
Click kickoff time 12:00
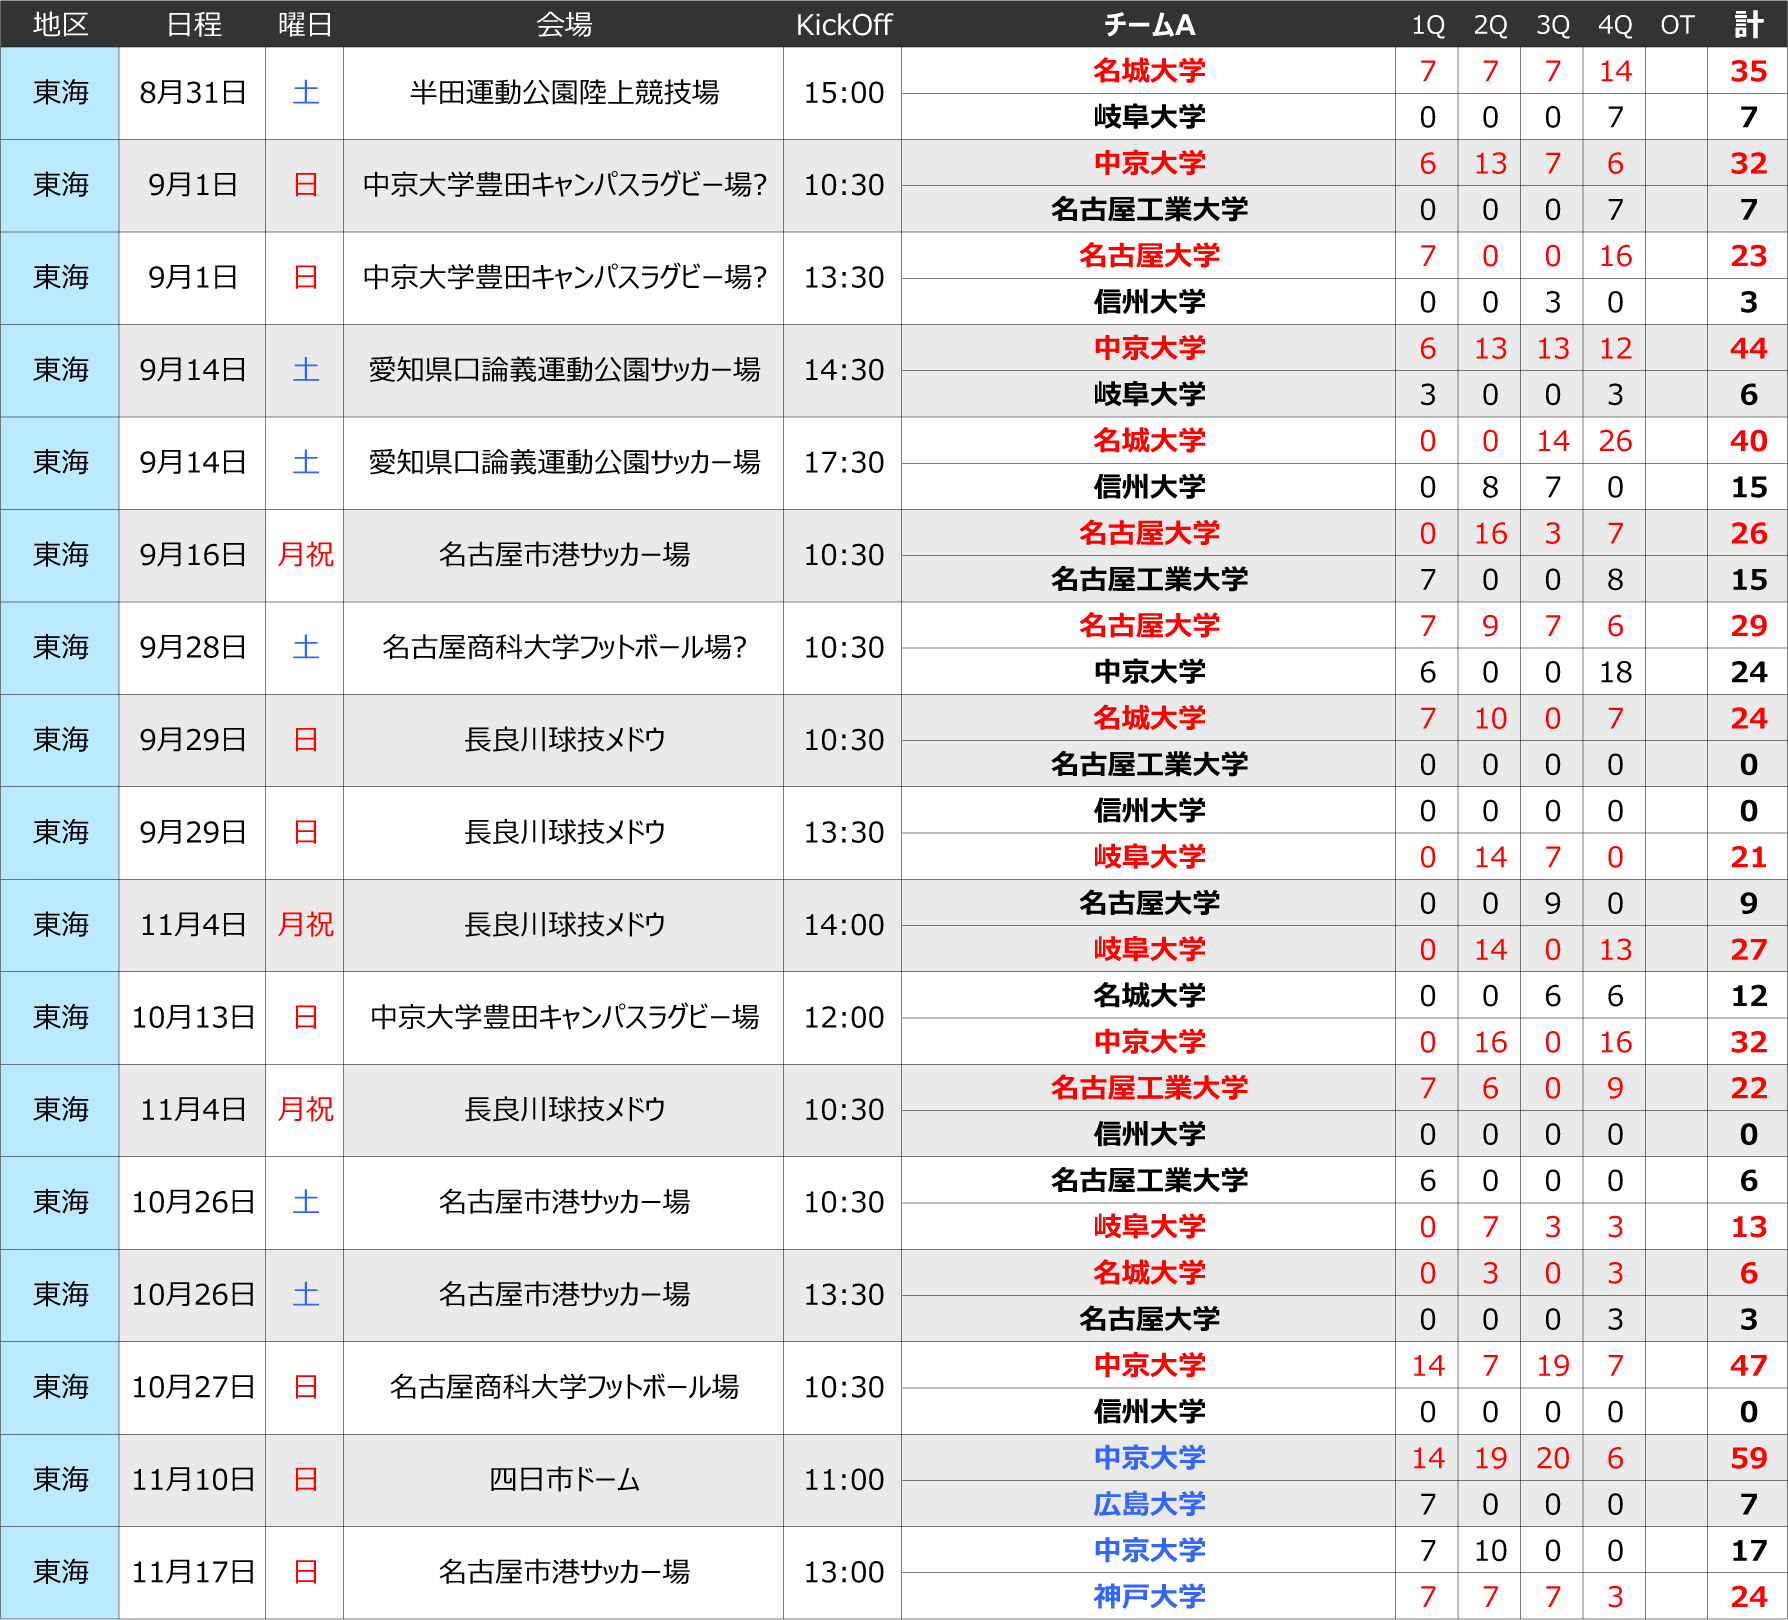tap(843, 1018)
